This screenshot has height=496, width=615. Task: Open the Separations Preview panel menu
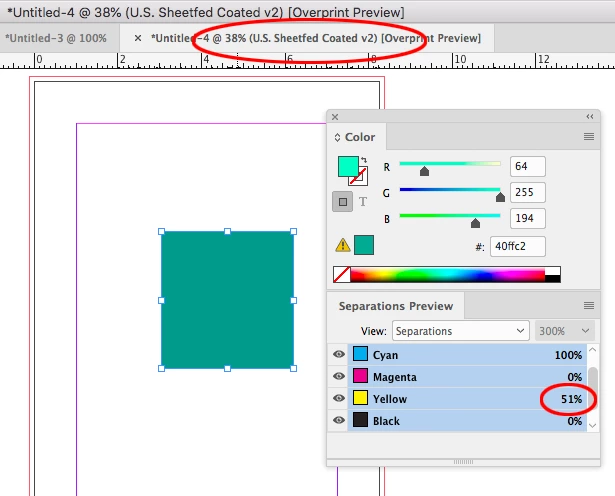coord(589,305)
